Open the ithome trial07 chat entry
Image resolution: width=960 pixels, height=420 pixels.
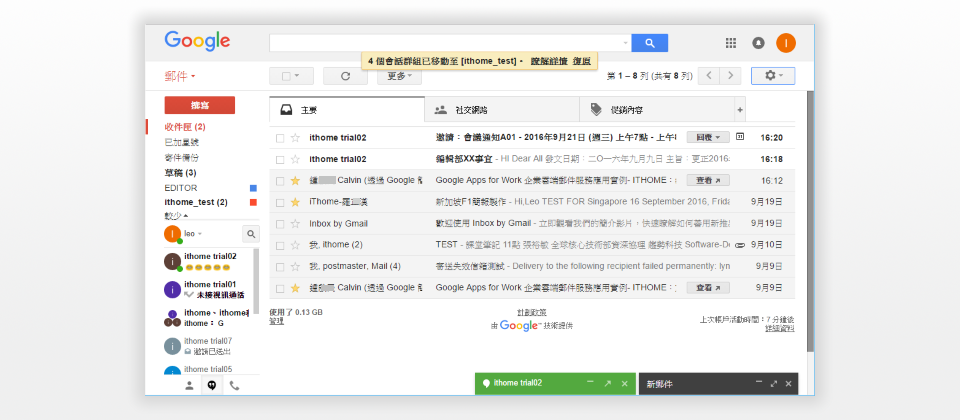pyautogui.click(x=209, y=346)
